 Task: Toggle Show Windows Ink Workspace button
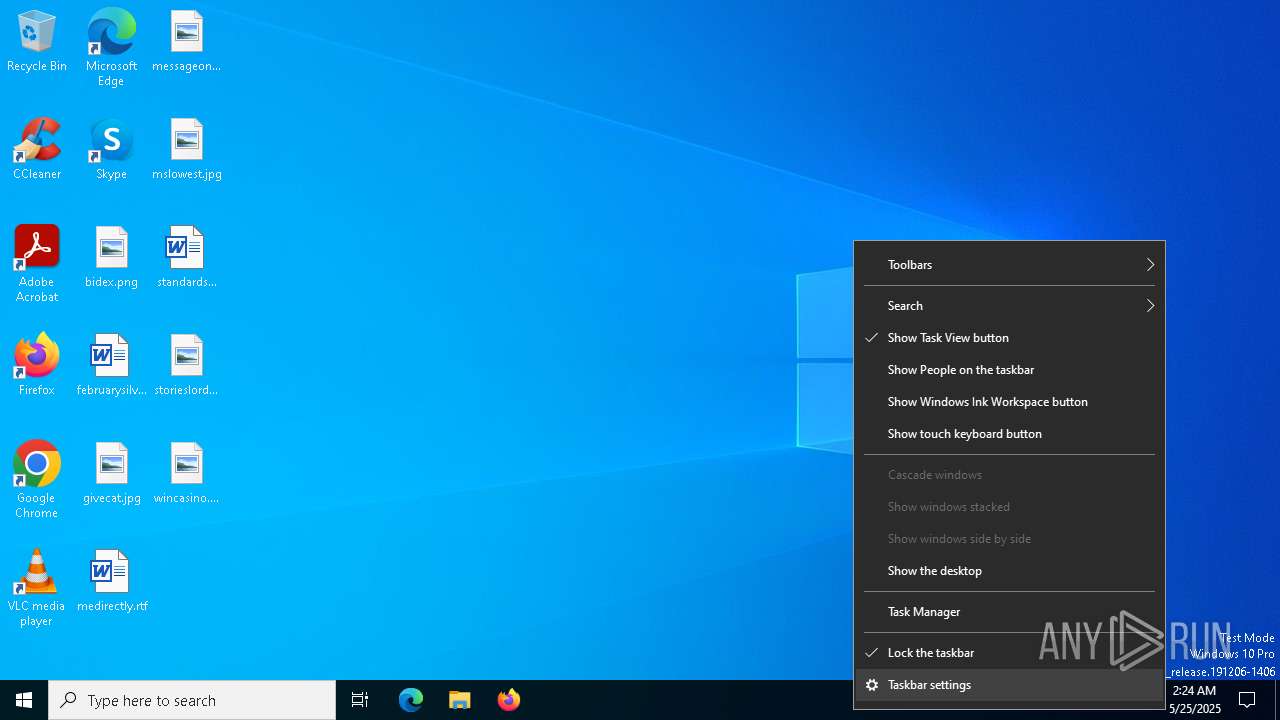coord(1009,402)
